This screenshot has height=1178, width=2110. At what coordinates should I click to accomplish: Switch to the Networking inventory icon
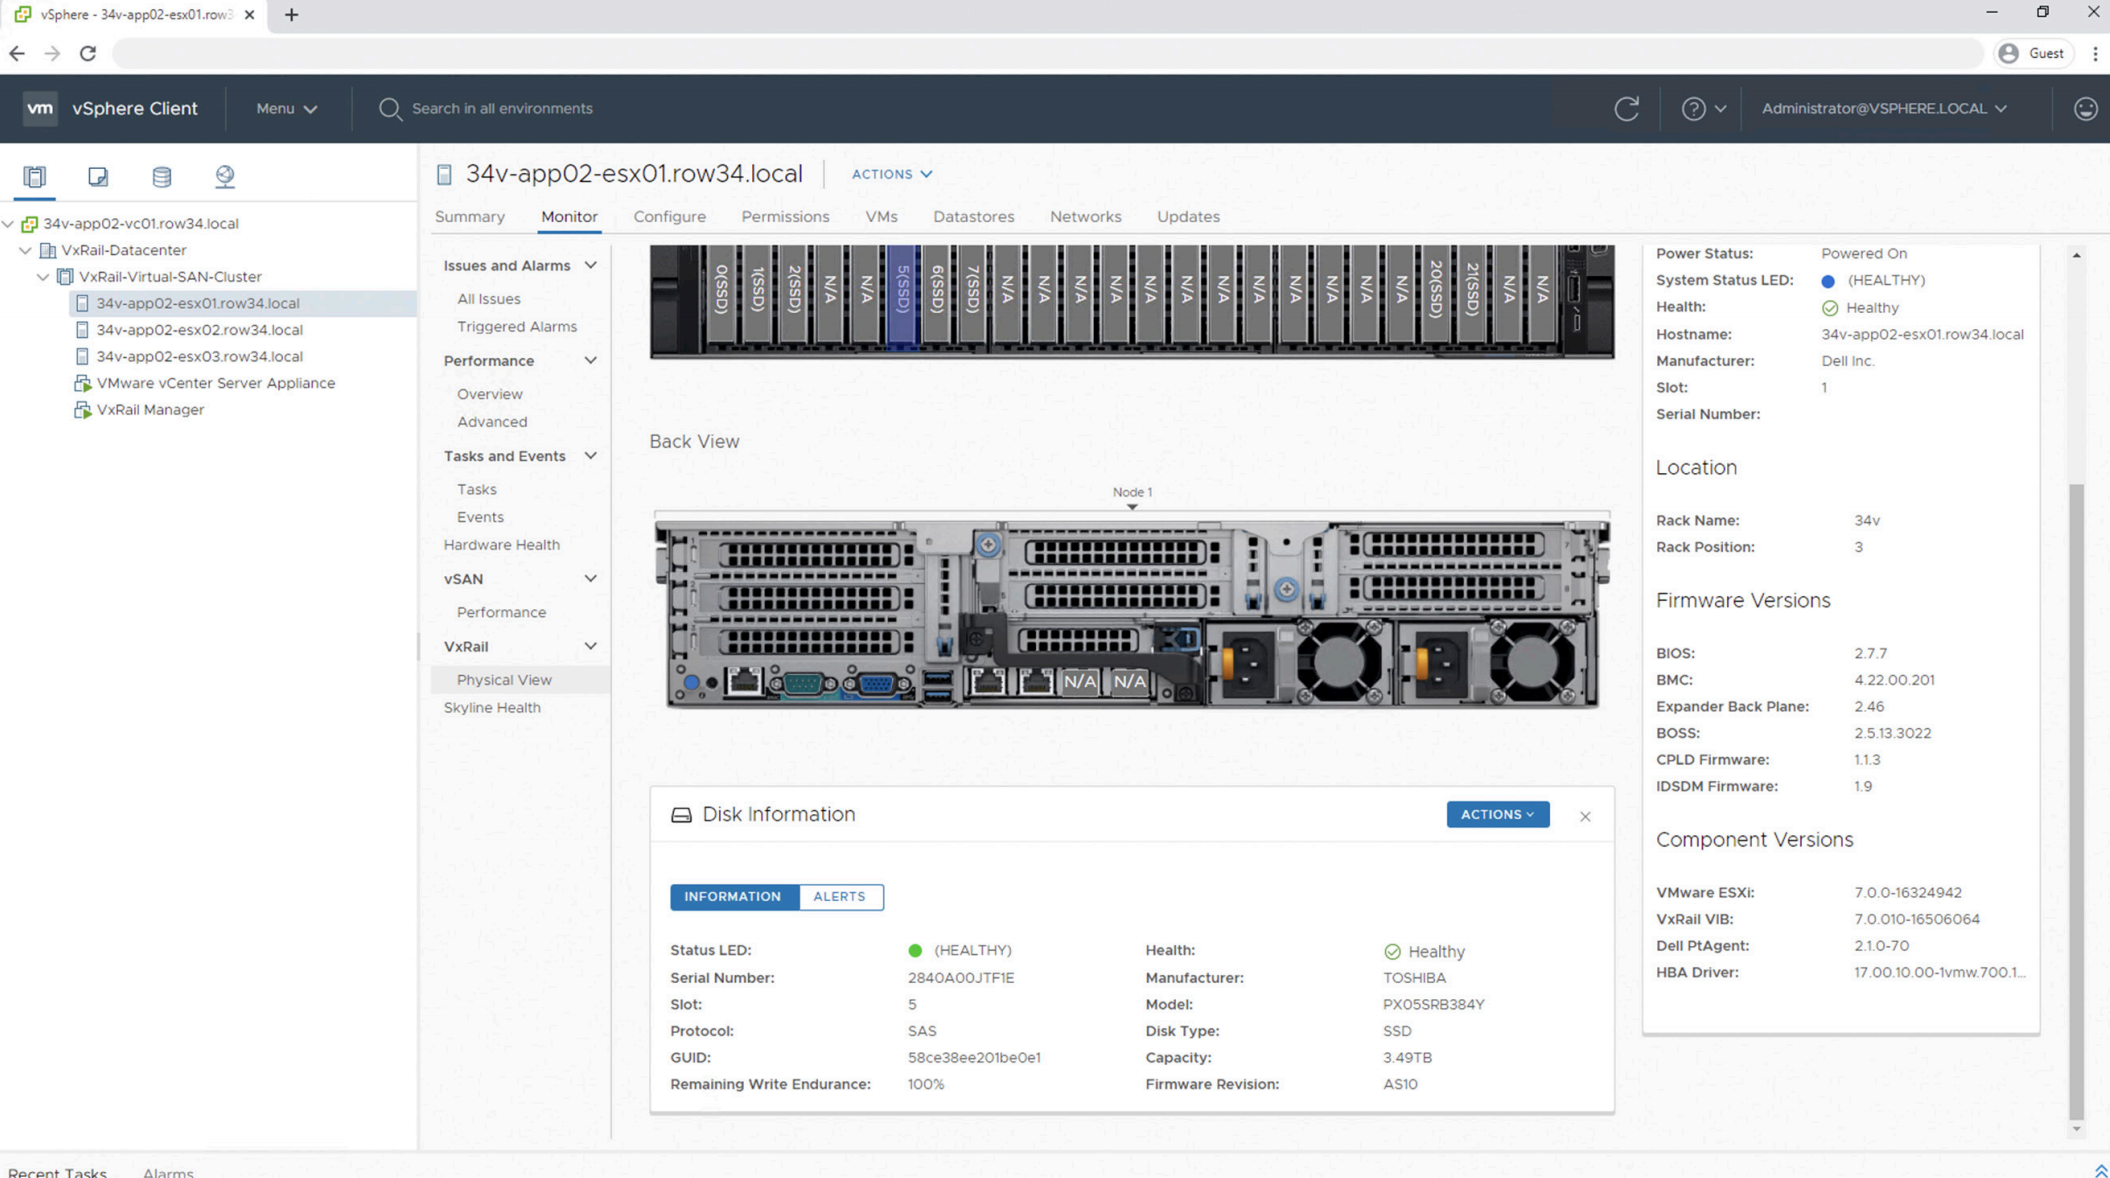(225, 177)
